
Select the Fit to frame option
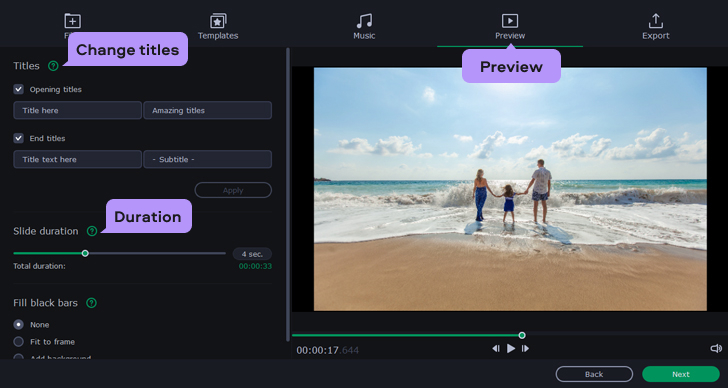click(x=19, y=342)
